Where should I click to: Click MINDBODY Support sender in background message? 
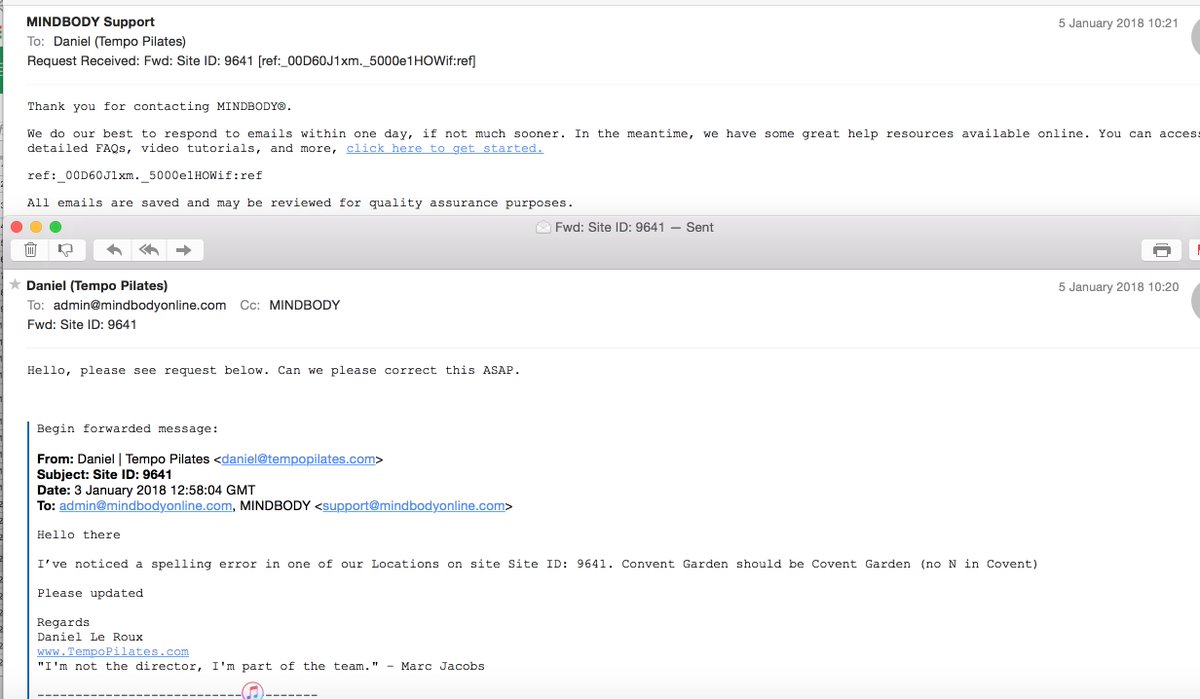[91, 22]
